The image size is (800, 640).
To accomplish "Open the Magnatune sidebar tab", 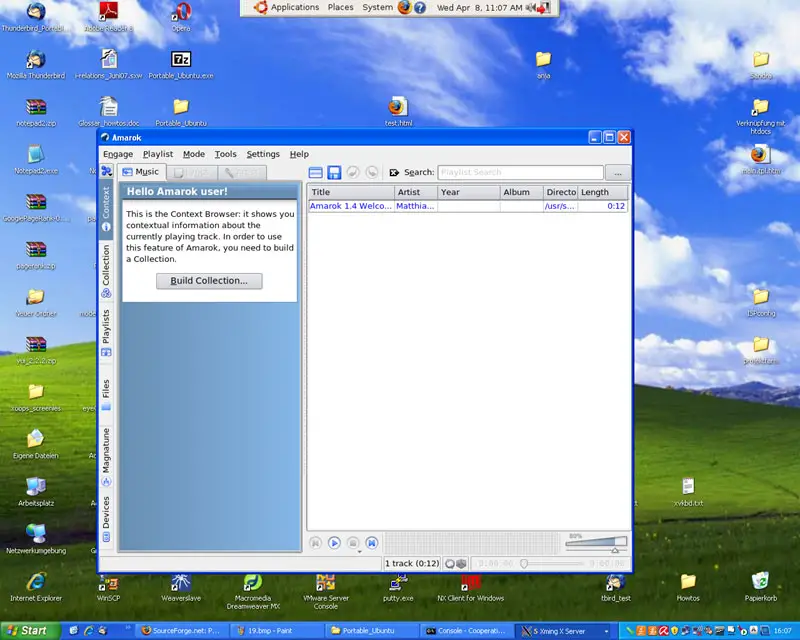I will click(x=106, y=457).
